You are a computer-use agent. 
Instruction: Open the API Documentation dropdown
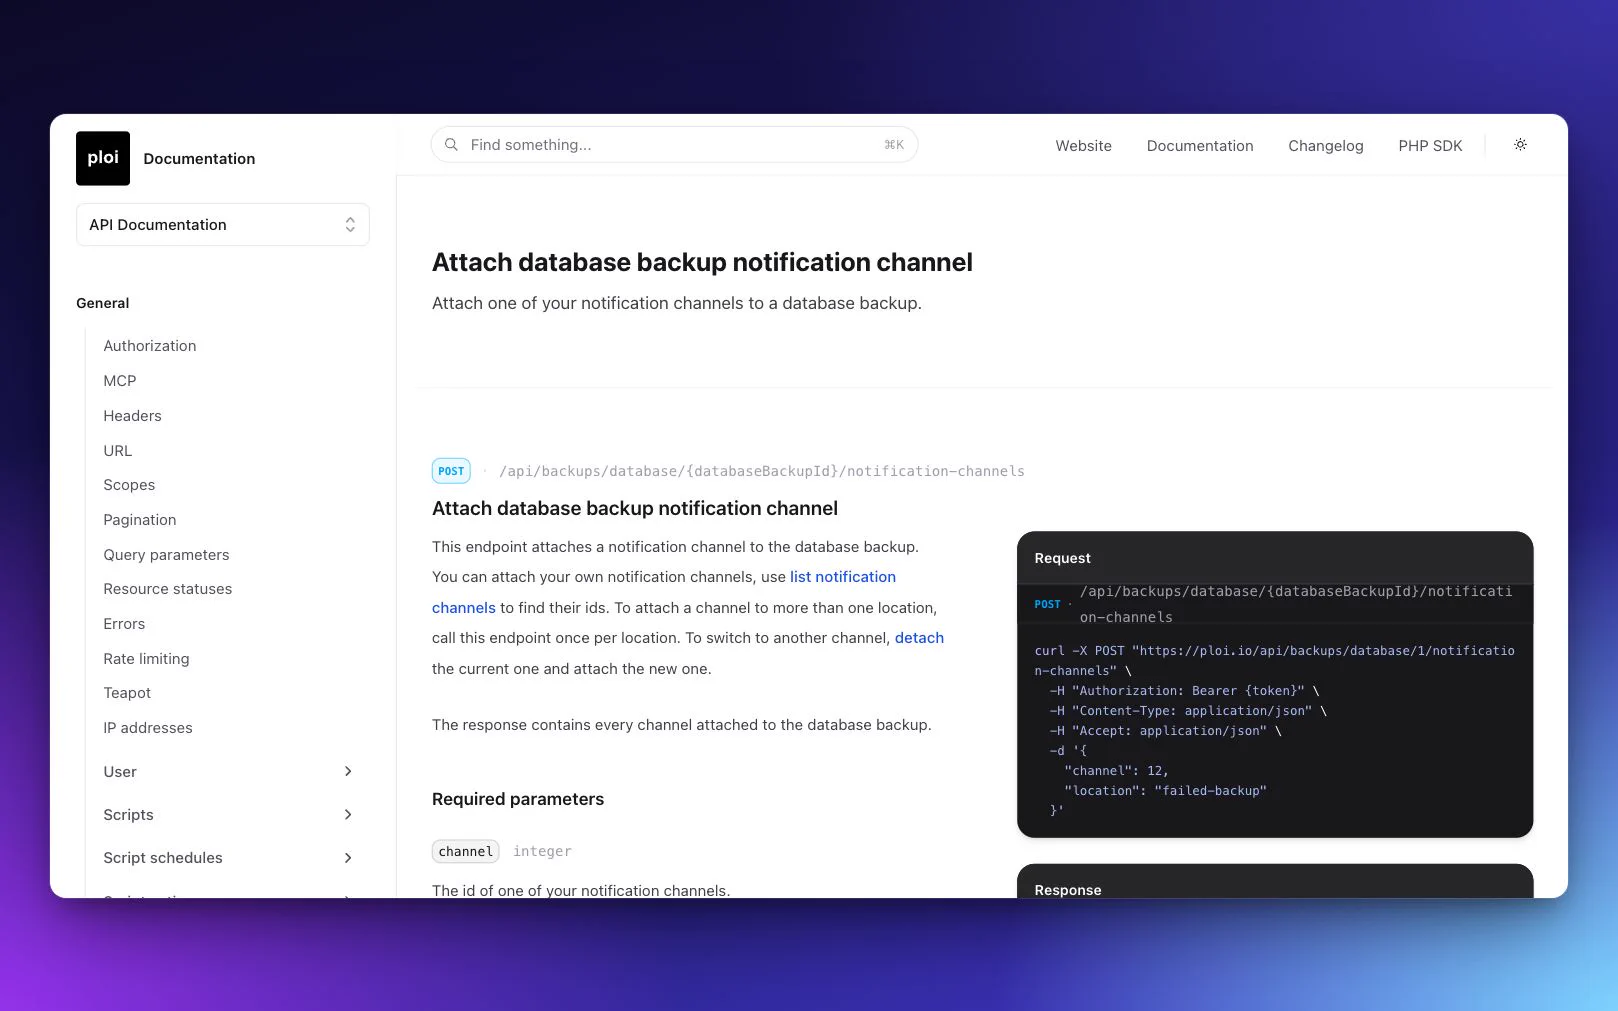(223, 224)
